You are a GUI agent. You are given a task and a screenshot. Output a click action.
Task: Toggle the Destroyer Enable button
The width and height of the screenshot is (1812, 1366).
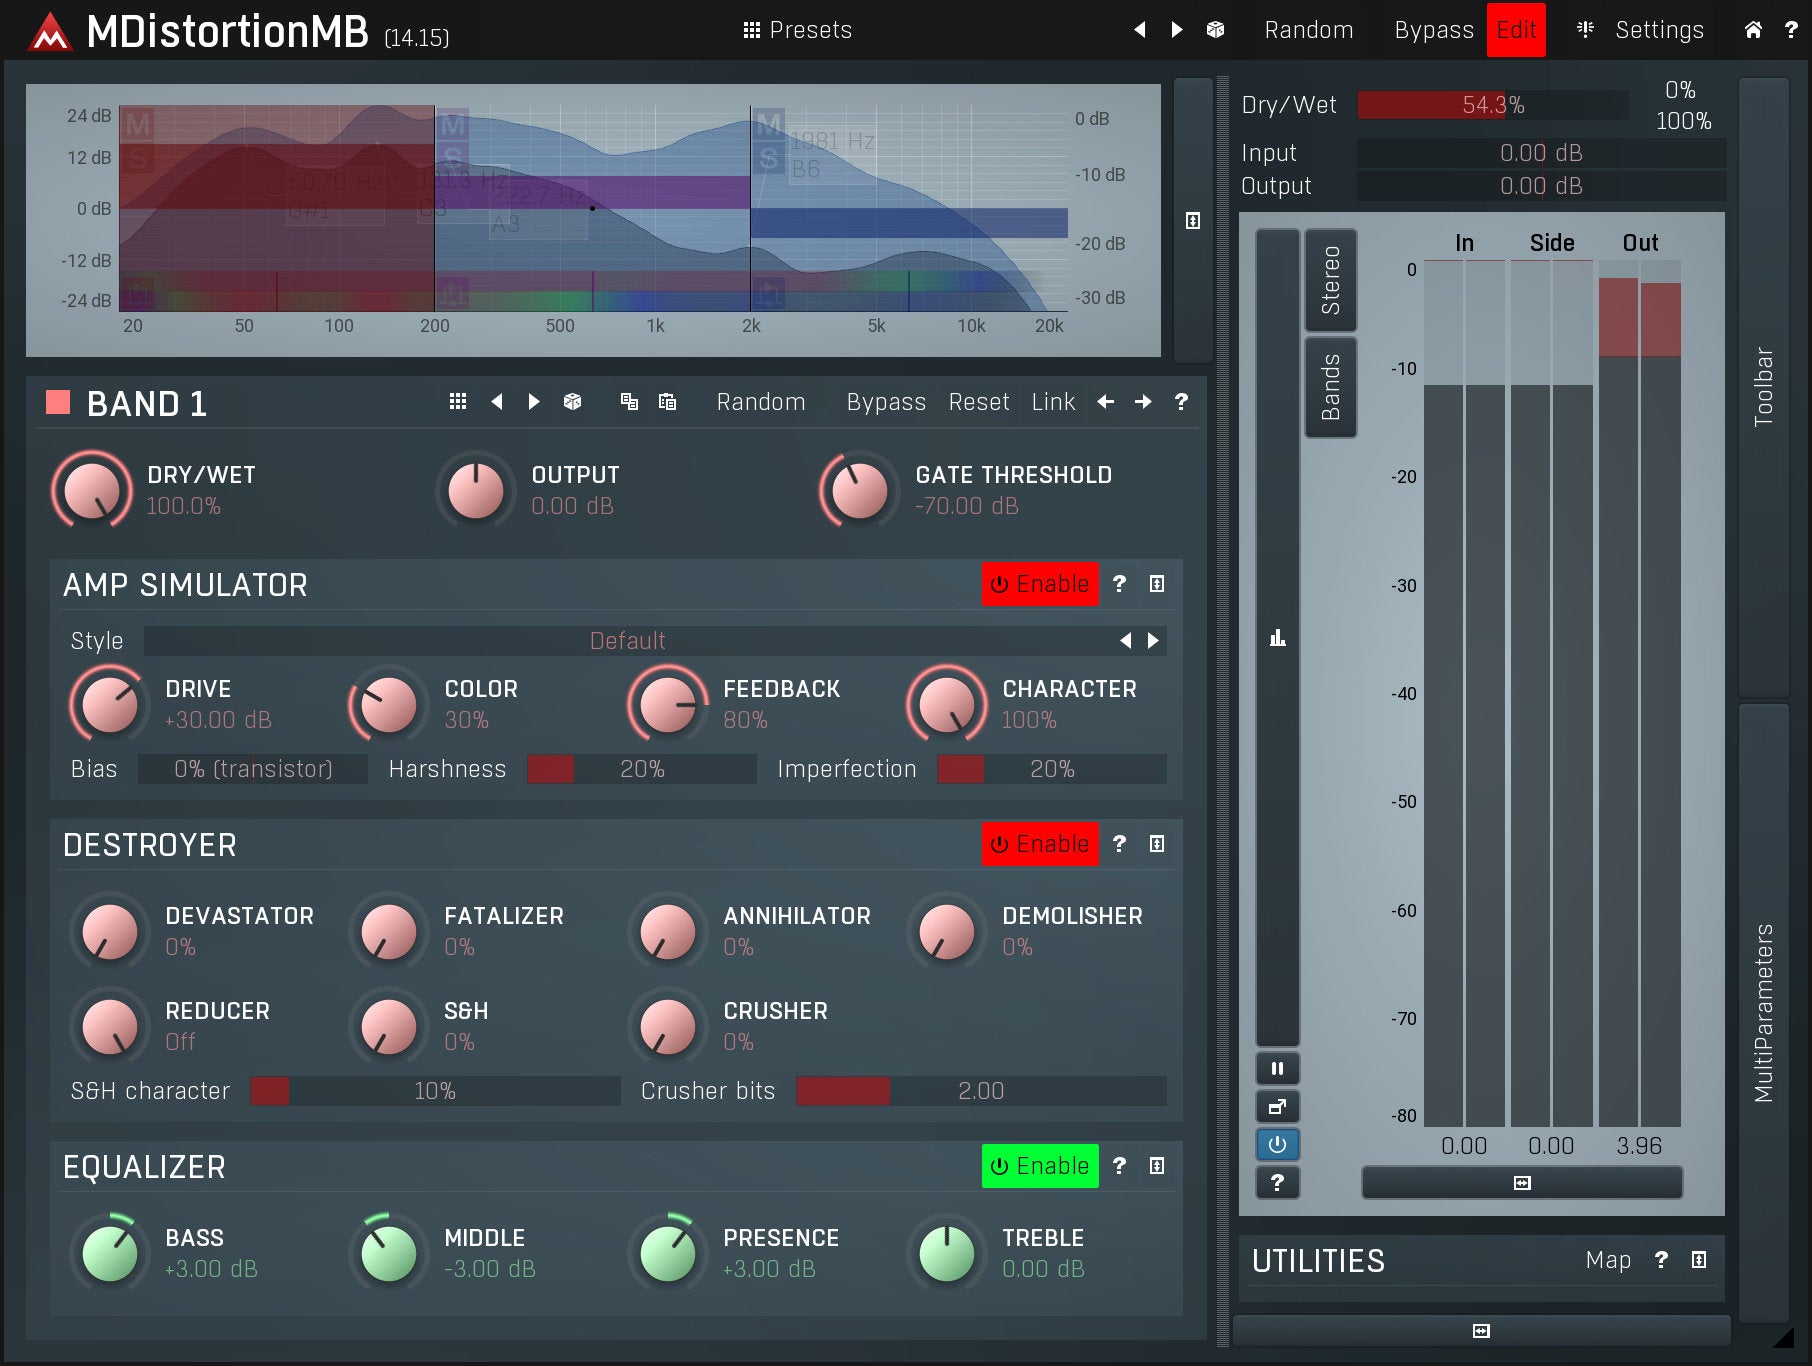[x=1039, y=844]
